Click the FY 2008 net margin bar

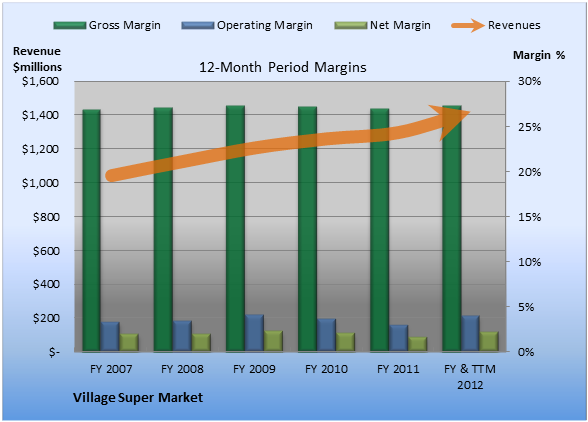point(201,342)
